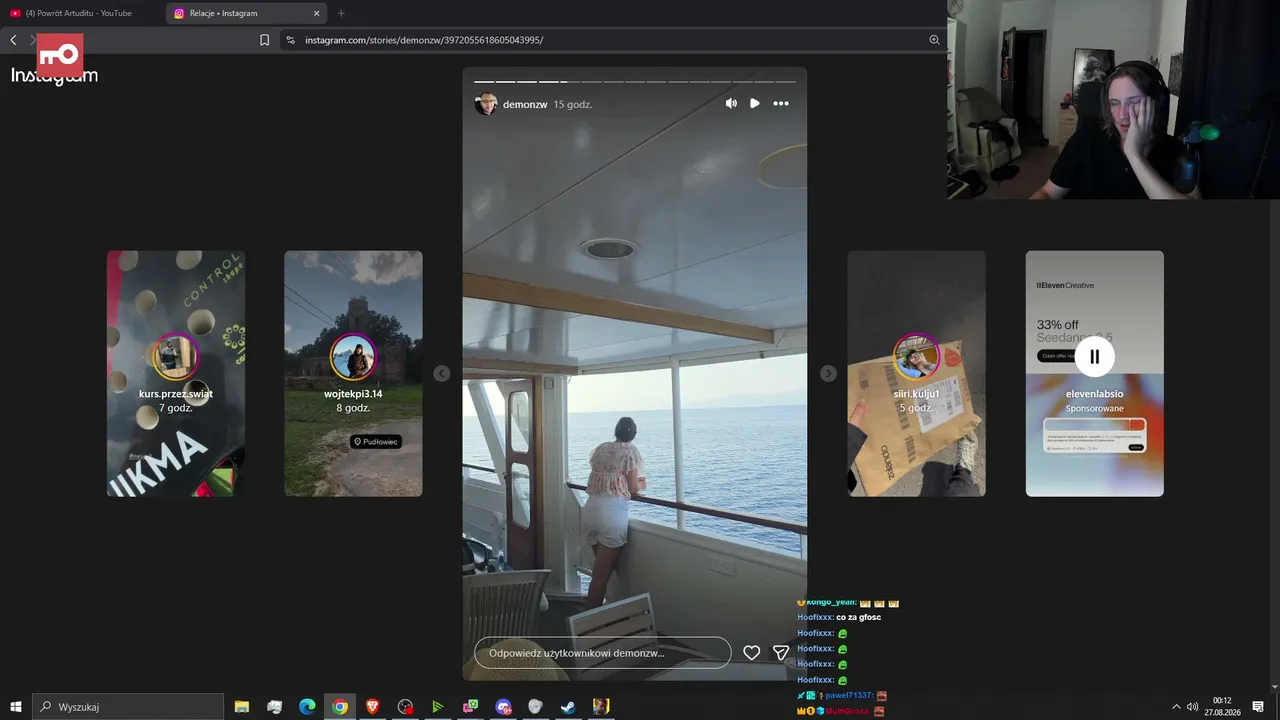The image size is (1280, 720).
Task: Open the demonzw username link
Action: (x=525, y=104)
